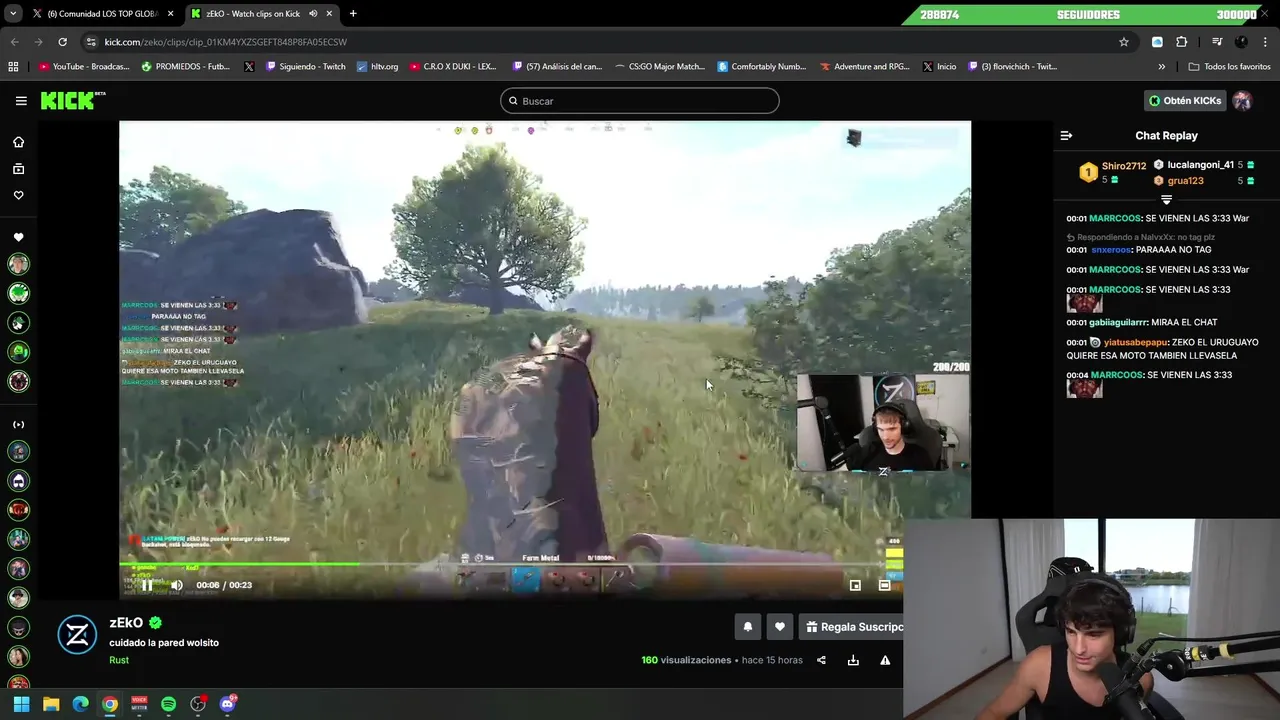Click the live broadcast icon in sidebar
Image resolution: width=1280 pixels, height=720 pixels.
(x=18, y=424)
